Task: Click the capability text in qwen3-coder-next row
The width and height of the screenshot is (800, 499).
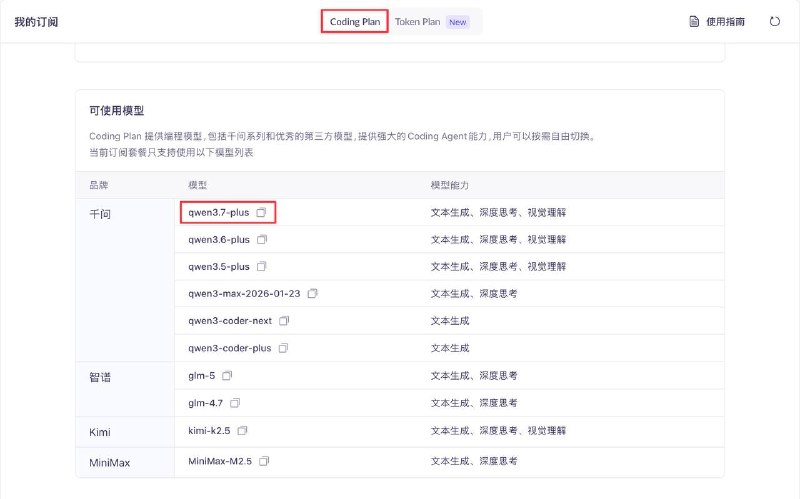Action: (449, 321)
